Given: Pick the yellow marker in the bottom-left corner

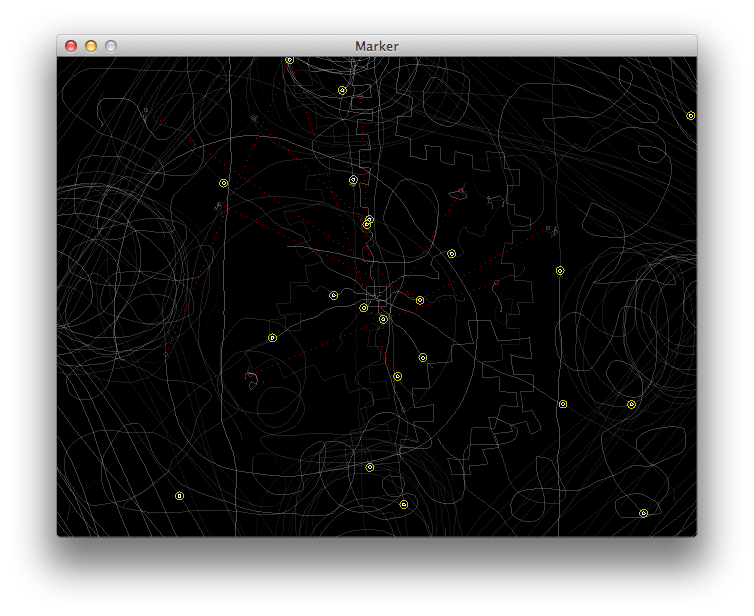Looking at the screenshot, I should 180,496.
